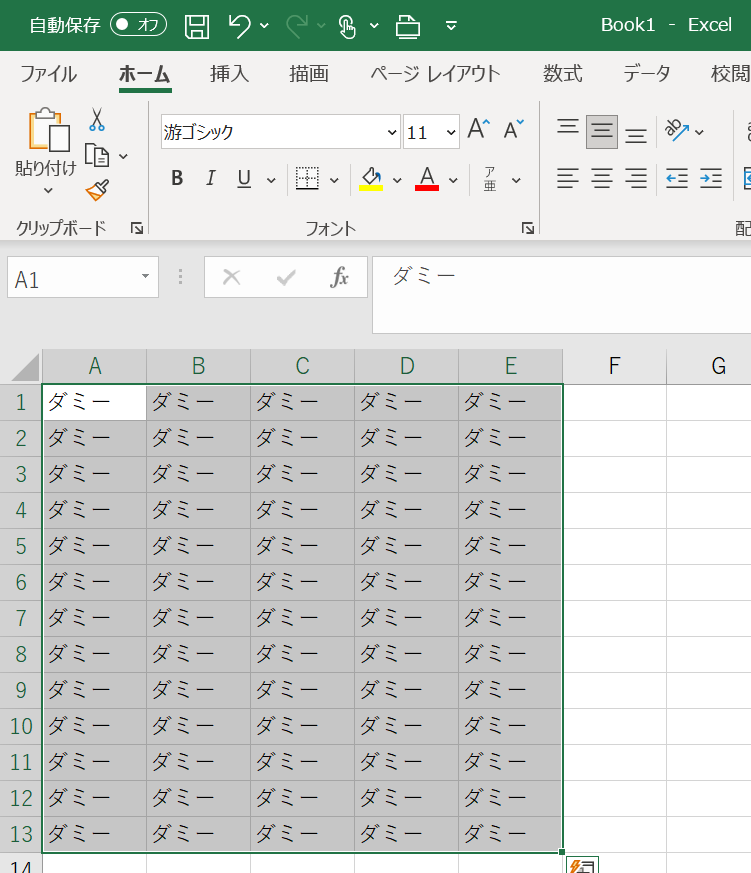751x873 pixels.
Task: Toggle the AutoSave switch
Action: pyautogui.click(x=138, y=25)
